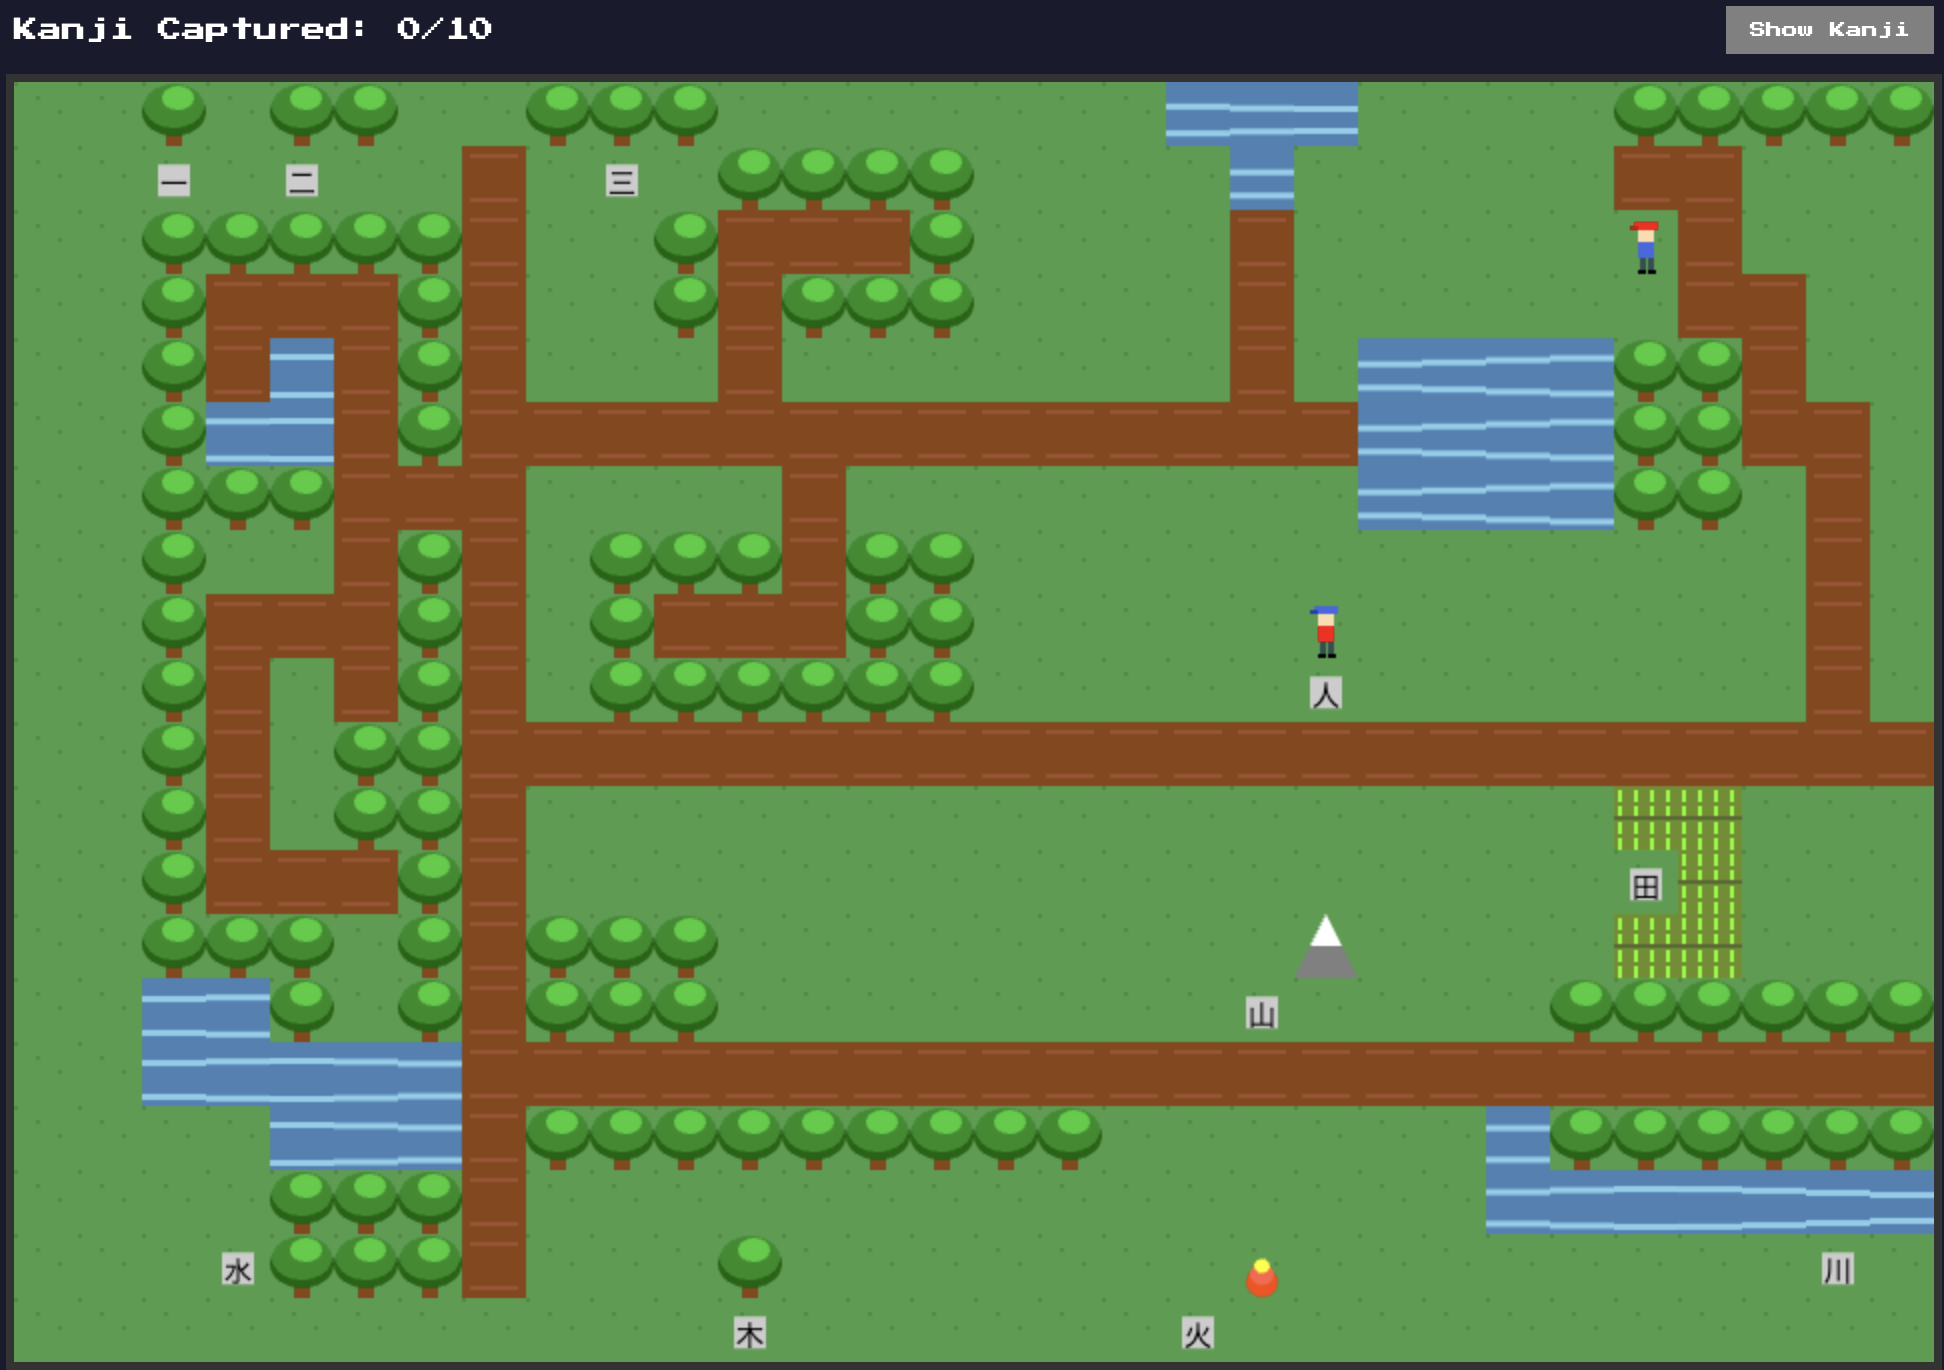The width and height of the screenshot is (1944, 1370).
Task: Select the fire kanji tile (火)
Action: coord(1197,1333)
